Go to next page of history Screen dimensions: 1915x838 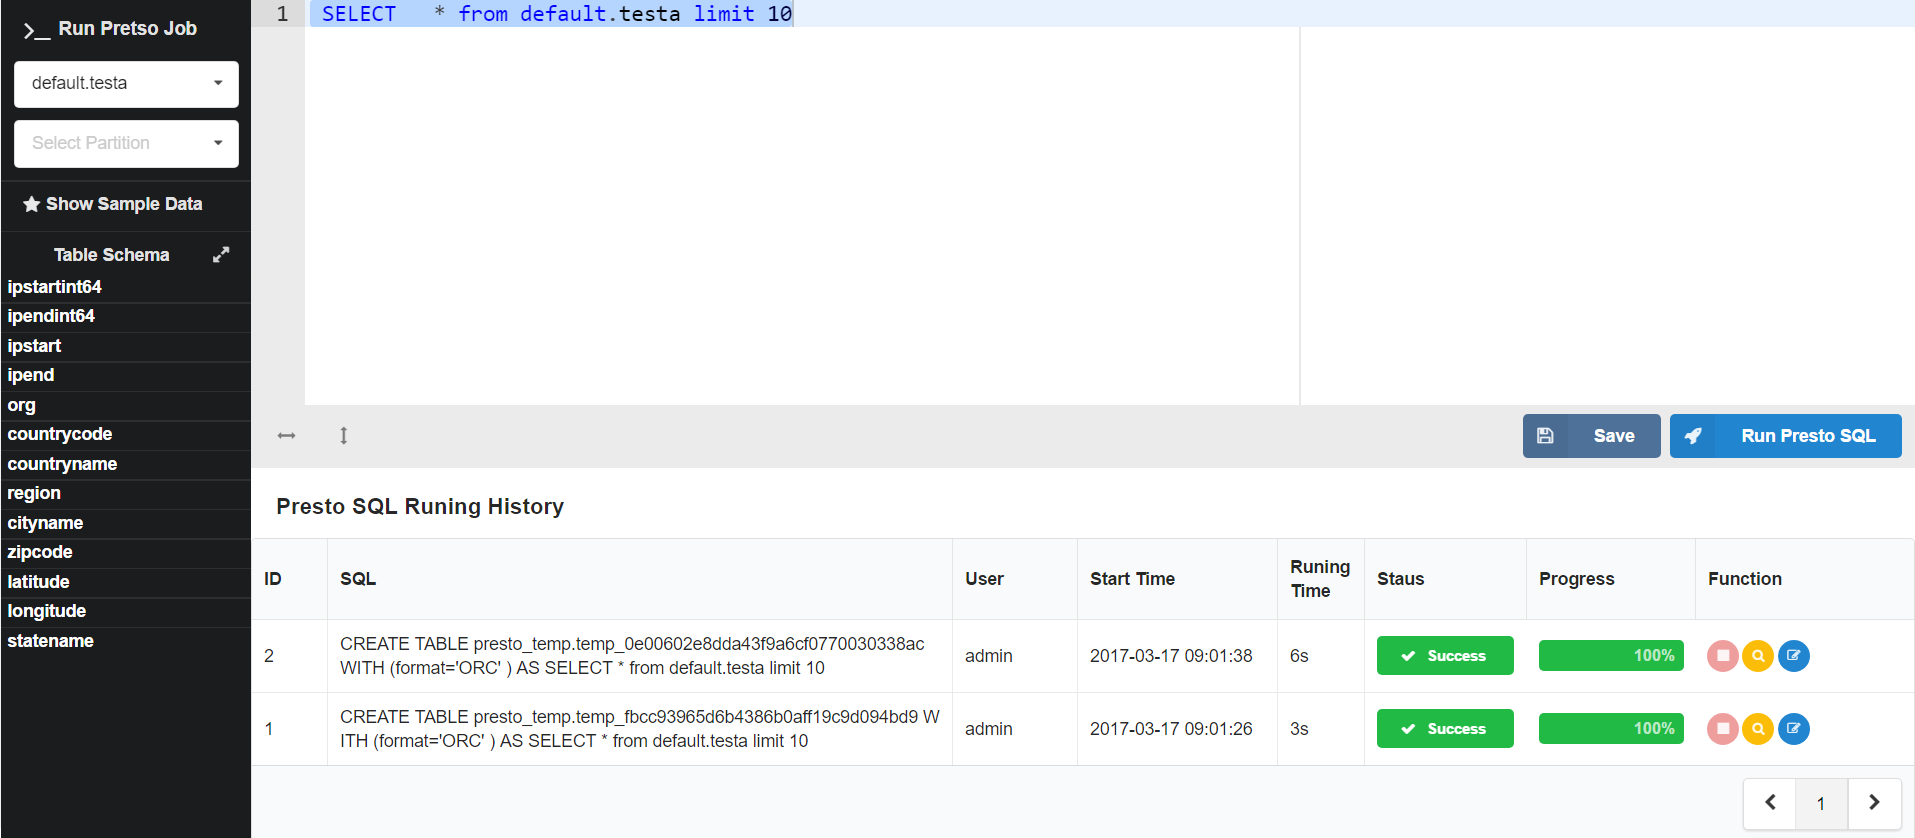tap(1874, 803)
